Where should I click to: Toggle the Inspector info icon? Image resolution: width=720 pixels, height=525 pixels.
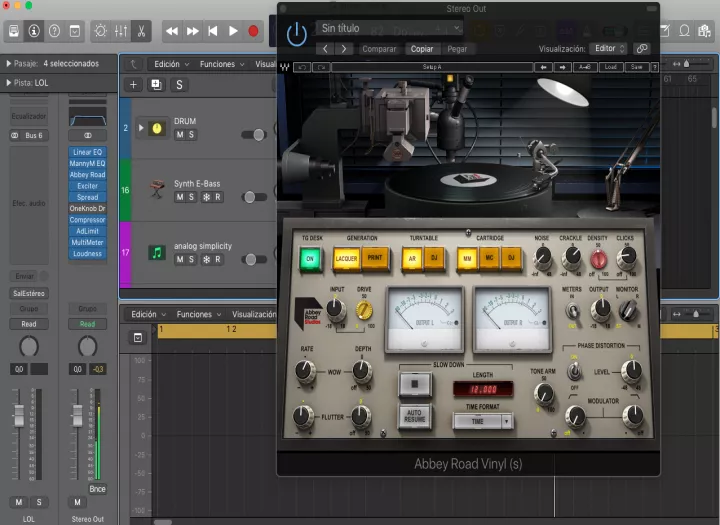click(34, 31)
